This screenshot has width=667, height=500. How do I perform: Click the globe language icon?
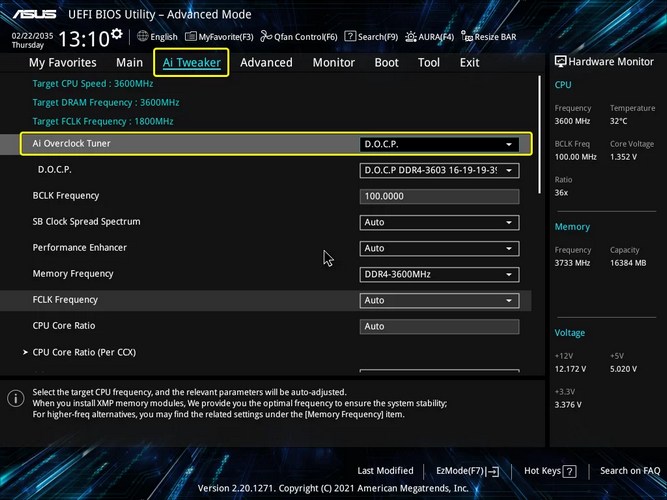point(143,36)
